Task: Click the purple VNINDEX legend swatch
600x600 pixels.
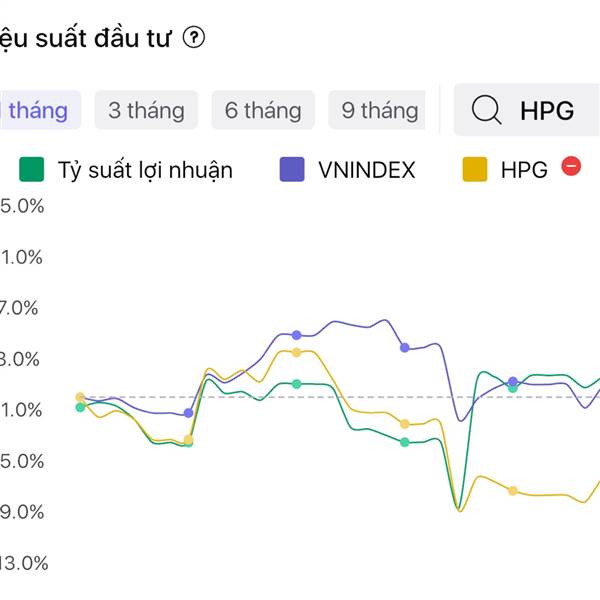Action: [292, 170]
